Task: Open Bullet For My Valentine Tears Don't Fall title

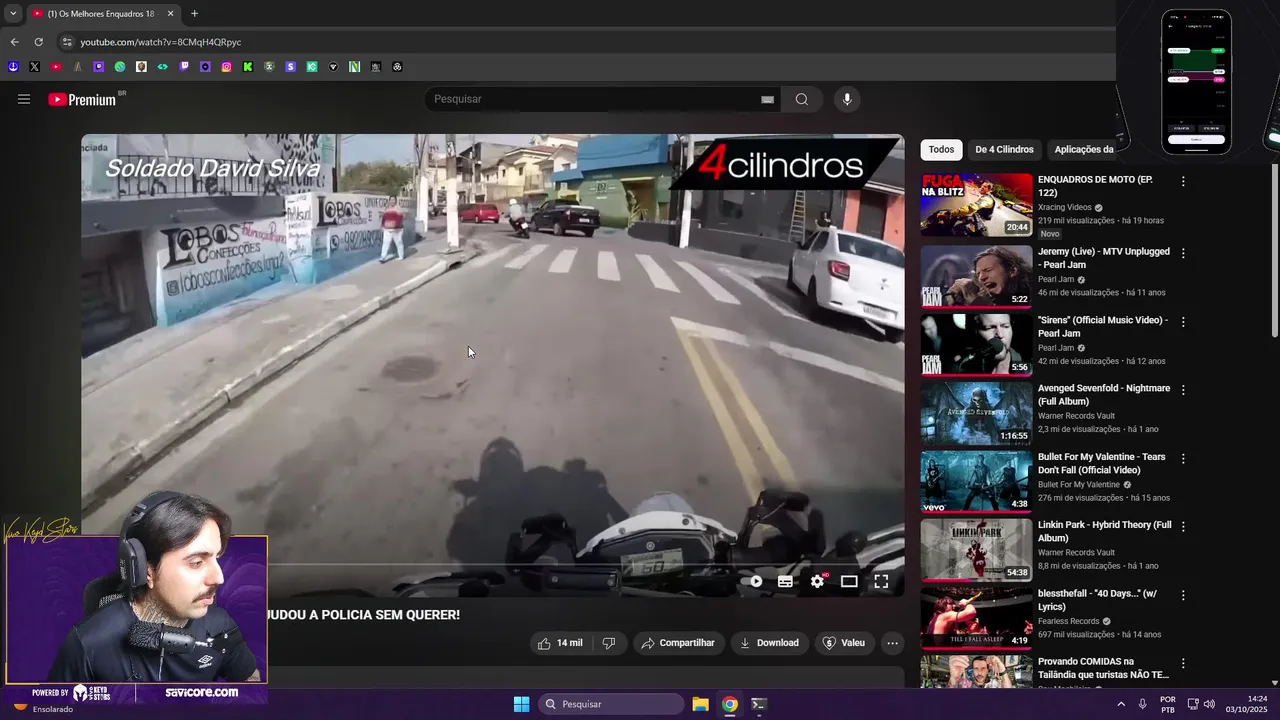Action: tap(1101, 463)
